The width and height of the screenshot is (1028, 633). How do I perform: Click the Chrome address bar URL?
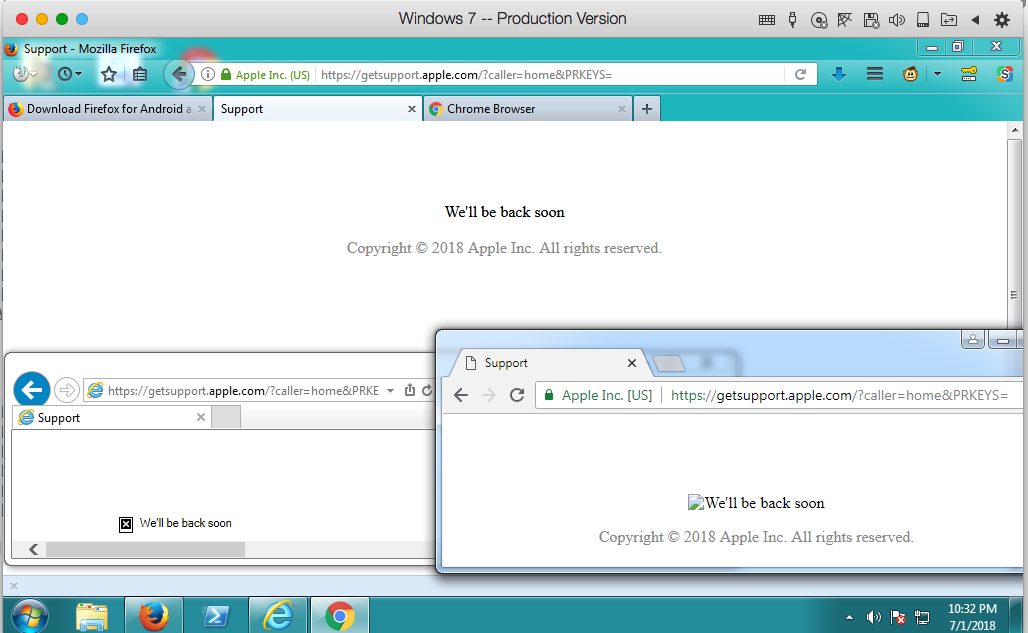[x=839, y=395]
